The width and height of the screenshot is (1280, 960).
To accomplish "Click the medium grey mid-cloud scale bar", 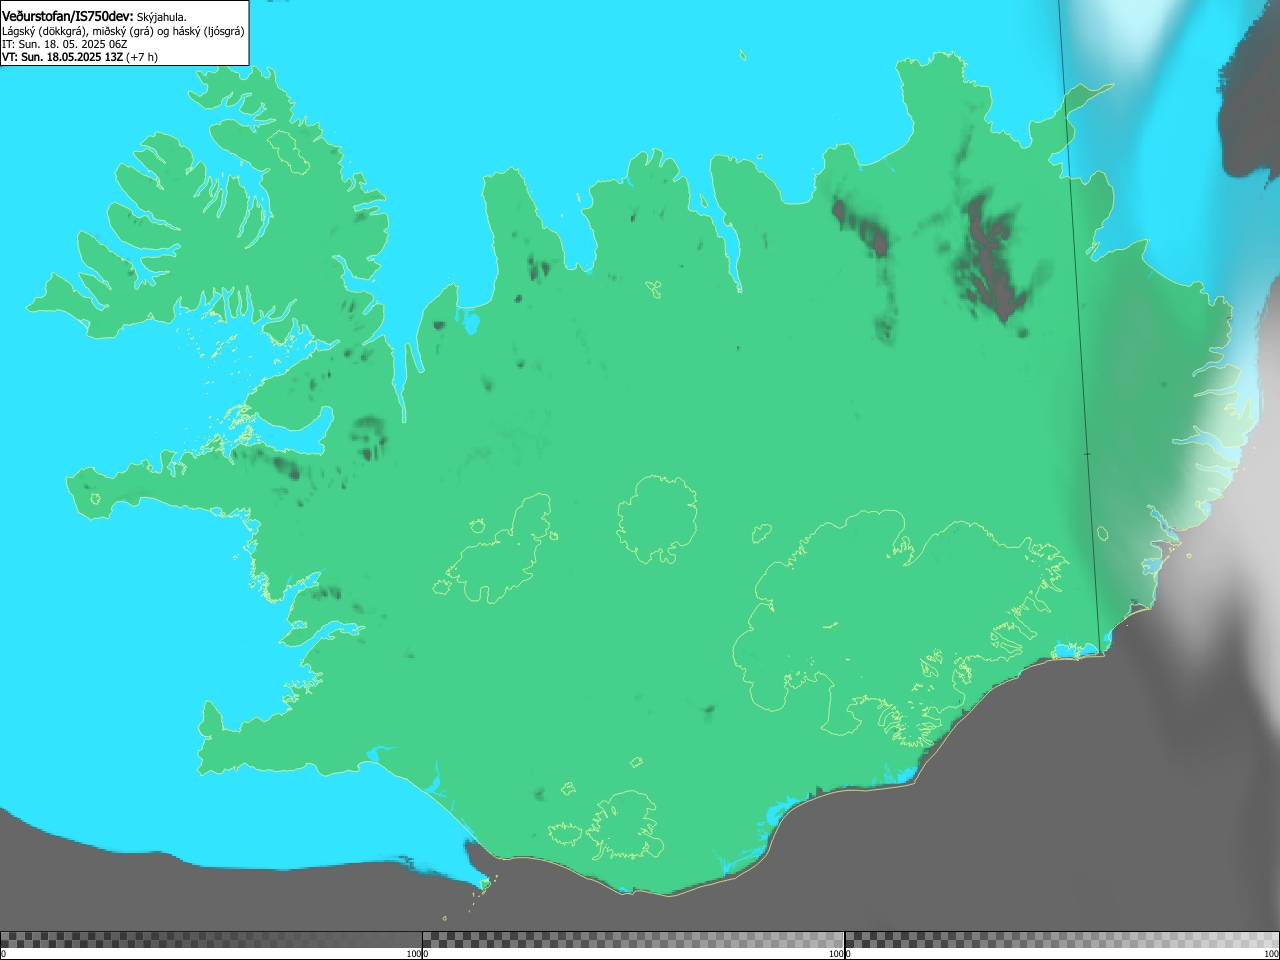I will click(x=633, y=940).
